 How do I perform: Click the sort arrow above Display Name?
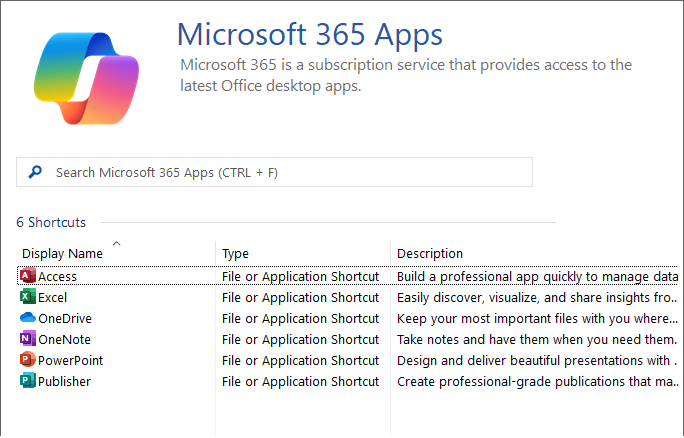[116, 243]
